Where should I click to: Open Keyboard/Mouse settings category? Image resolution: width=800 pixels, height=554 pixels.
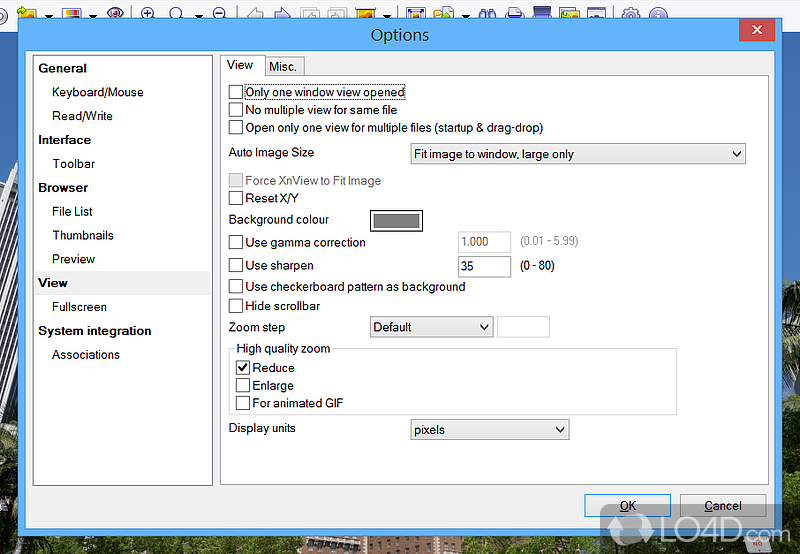click(97, 92)
